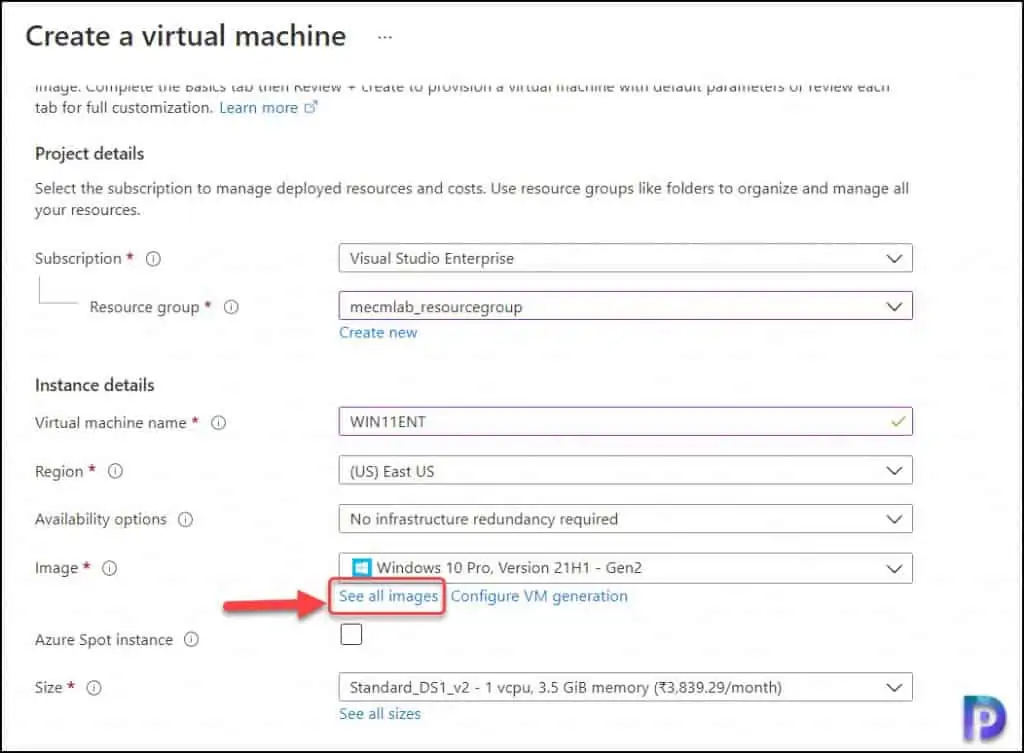The width and height of the screenshot is (1024, 753).
Task: Click the Availability options label
Action: (x=101, y=520)
